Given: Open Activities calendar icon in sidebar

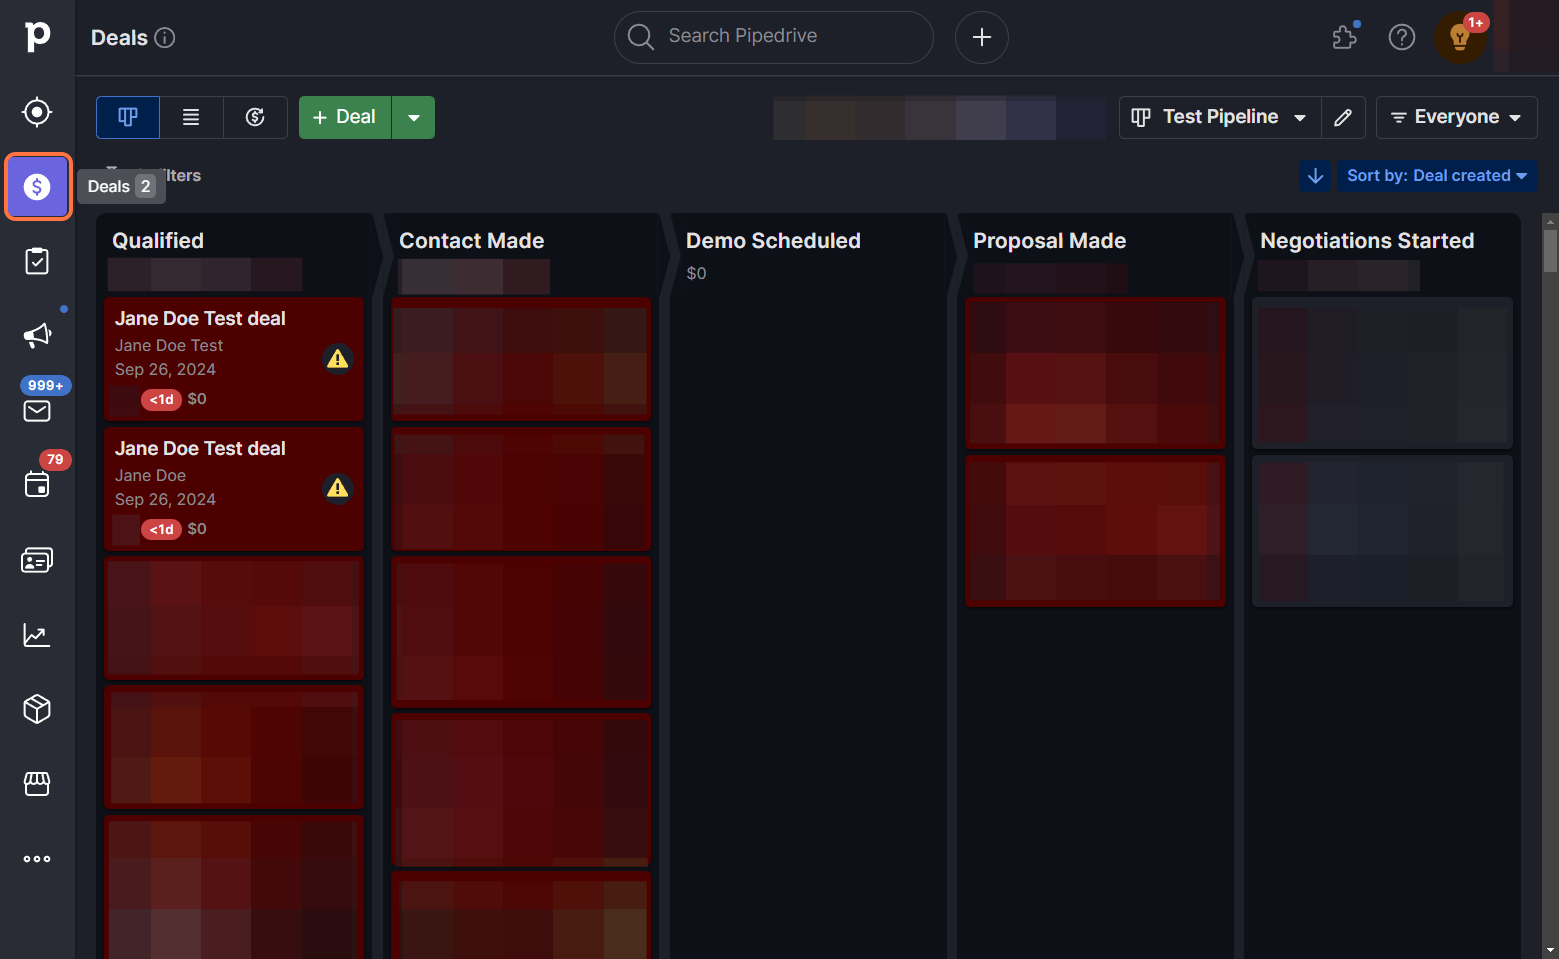Looking at the screenshot, I should point(37,485).
